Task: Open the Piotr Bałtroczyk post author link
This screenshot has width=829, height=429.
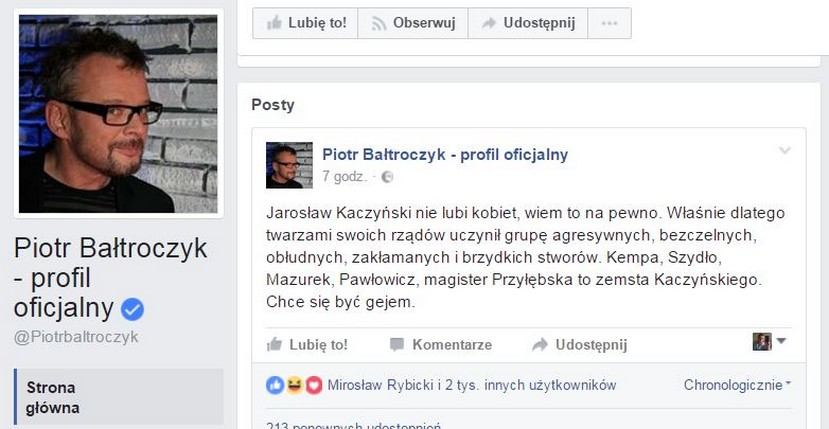Action: (x=445, y=154)
